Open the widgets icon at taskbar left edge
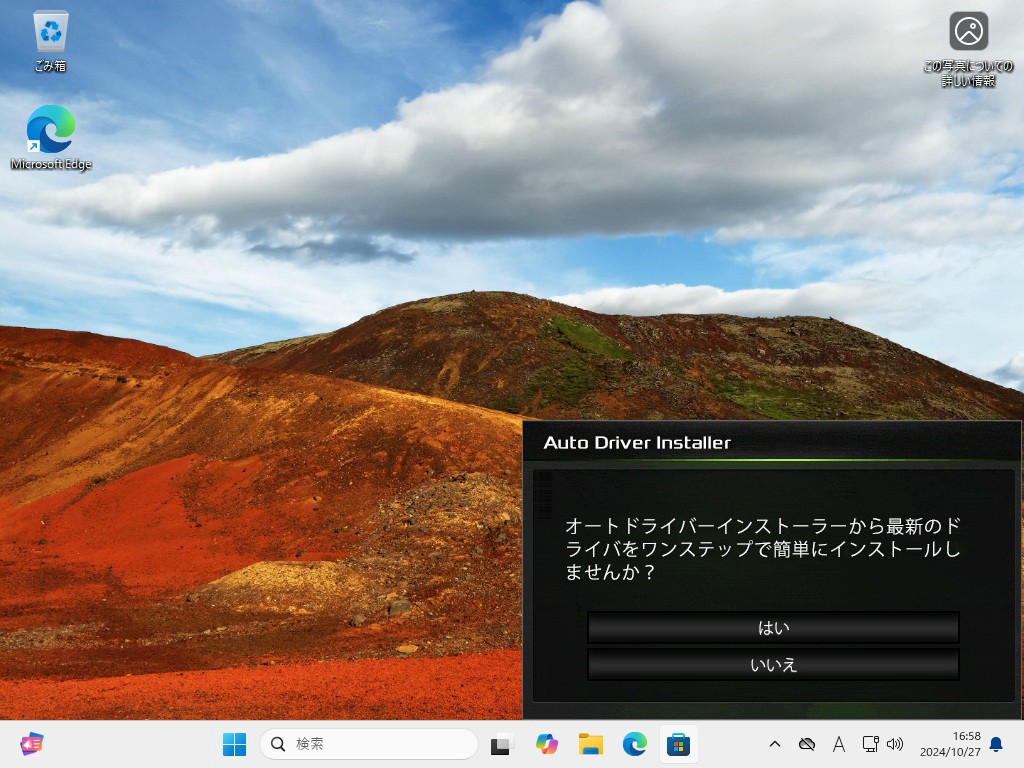Screen dimensions: 1024x768 [32, 744]
